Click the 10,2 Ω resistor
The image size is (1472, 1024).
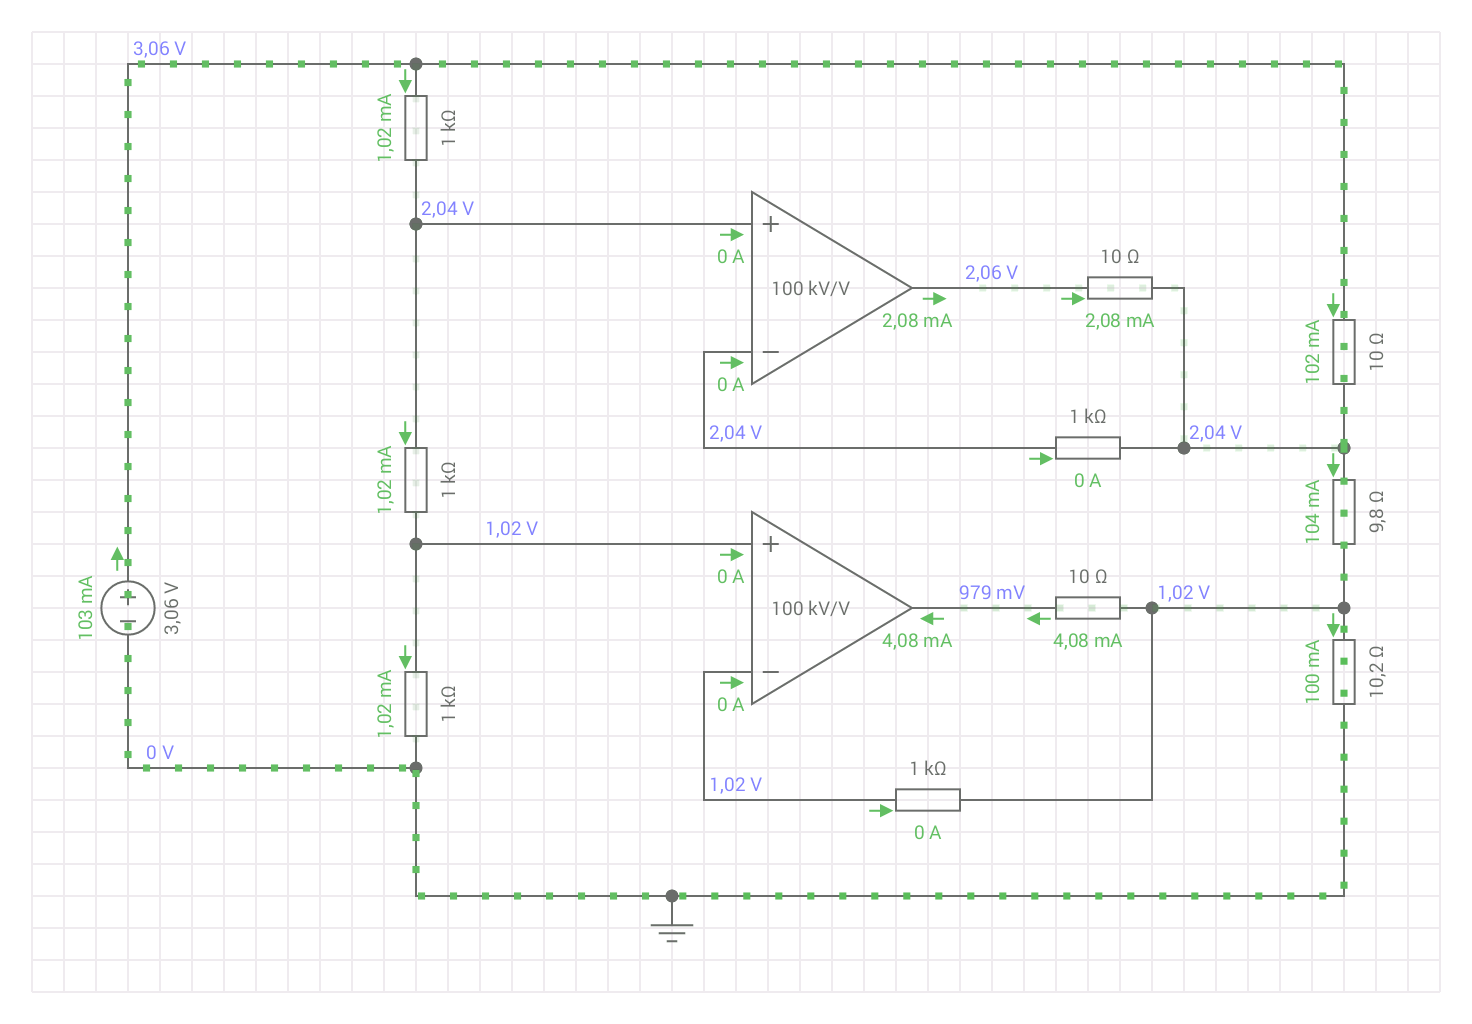(x=1344, y=672)
